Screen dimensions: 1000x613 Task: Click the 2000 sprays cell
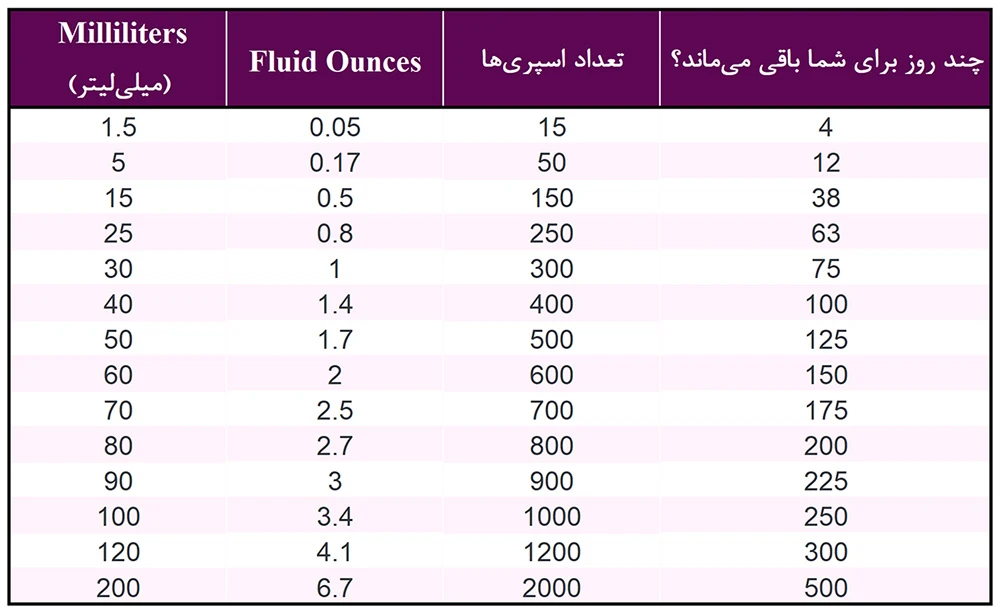[x=552, y=587]
